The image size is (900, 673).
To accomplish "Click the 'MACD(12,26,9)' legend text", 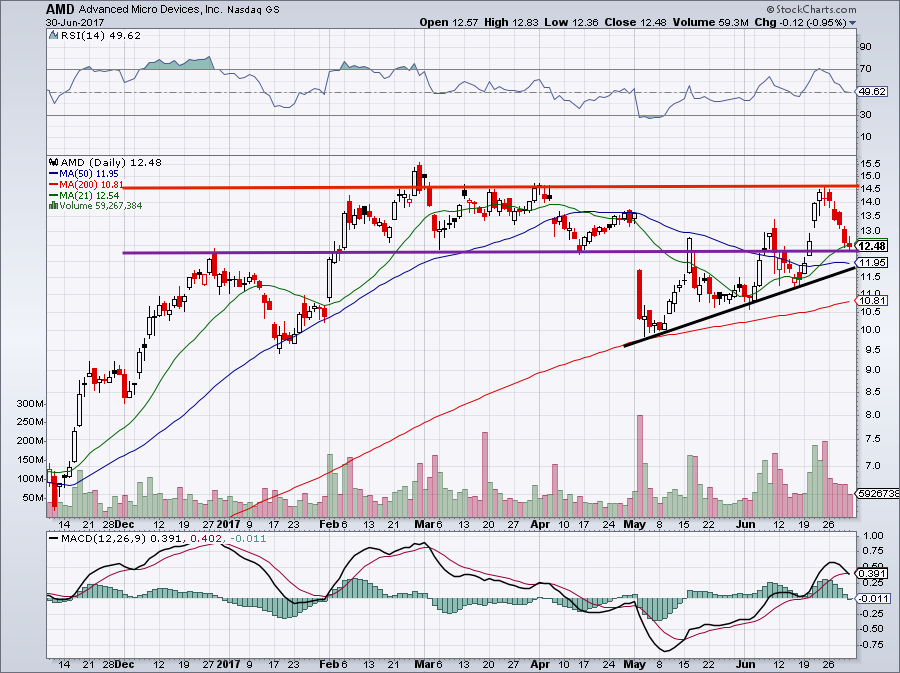I will click(x=104, y=539).
